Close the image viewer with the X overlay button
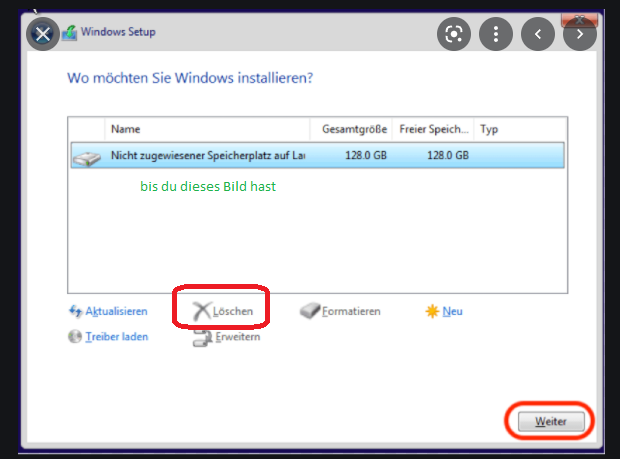 click(43, 34)
